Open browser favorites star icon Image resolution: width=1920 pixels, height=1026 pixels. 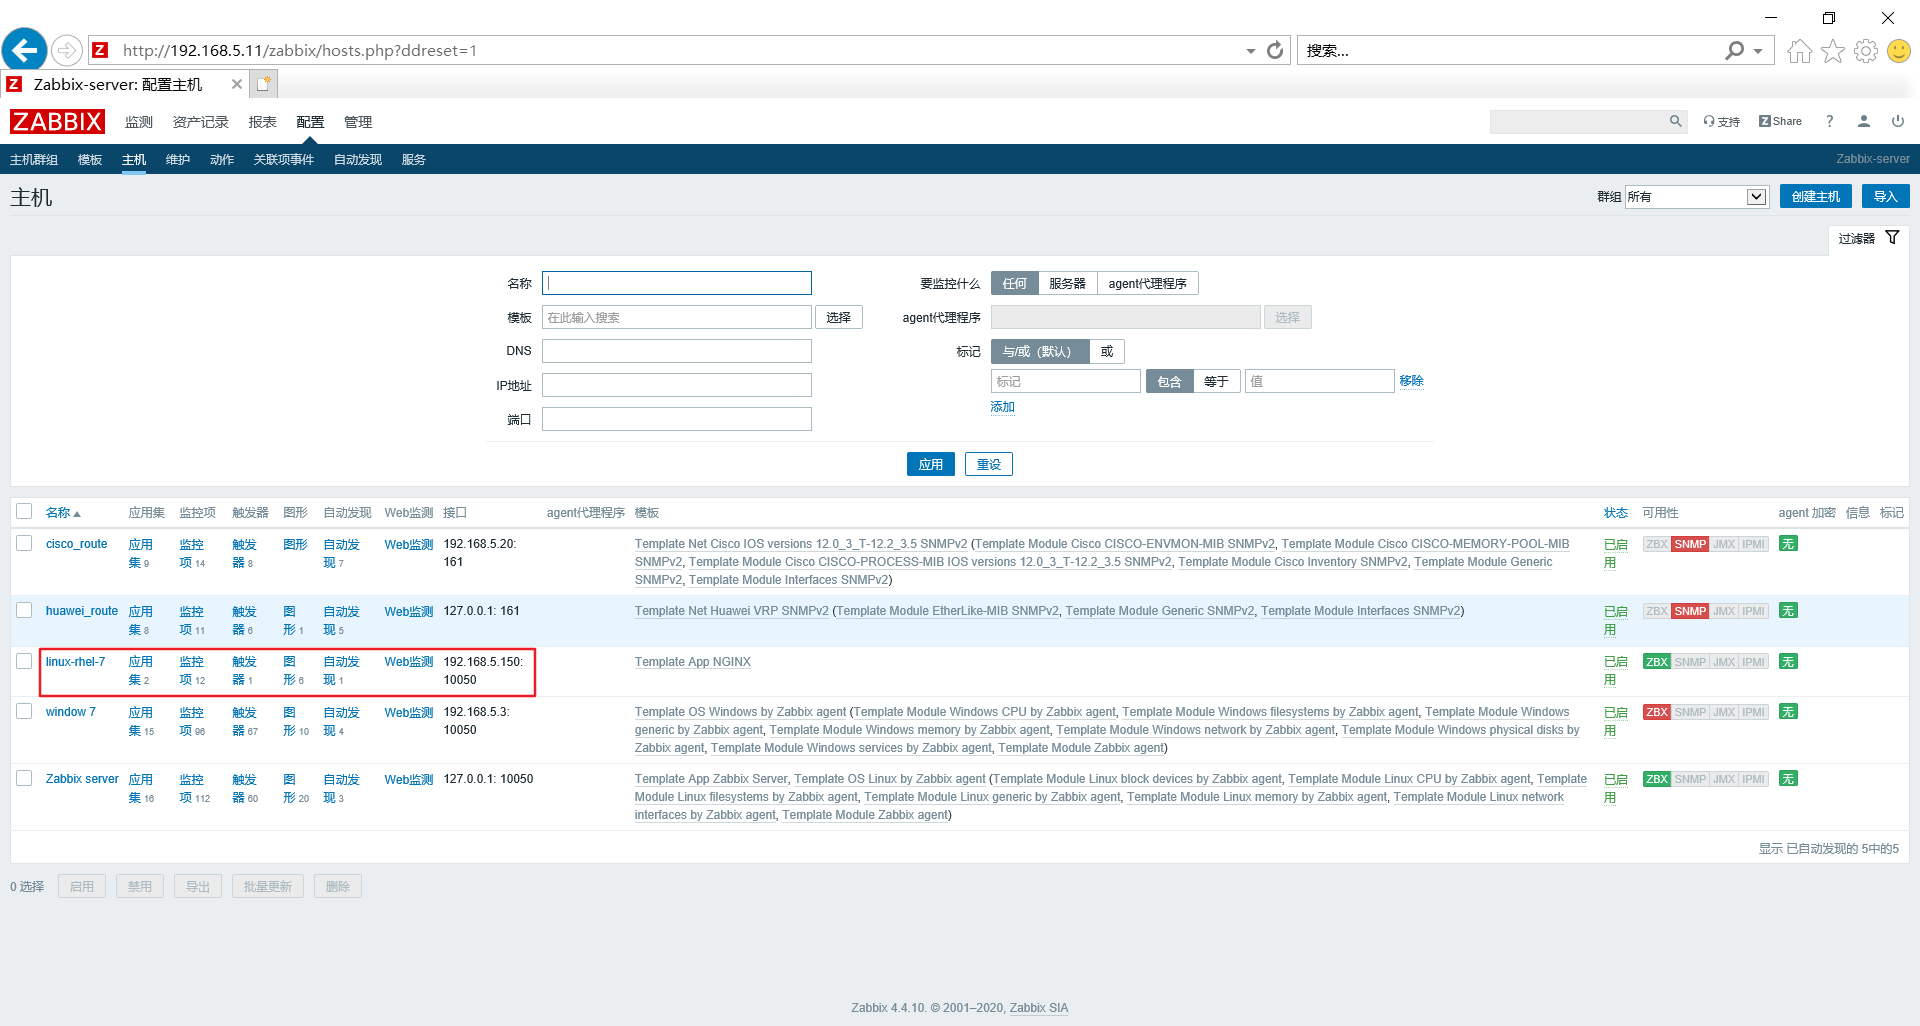coord(1833,51)
